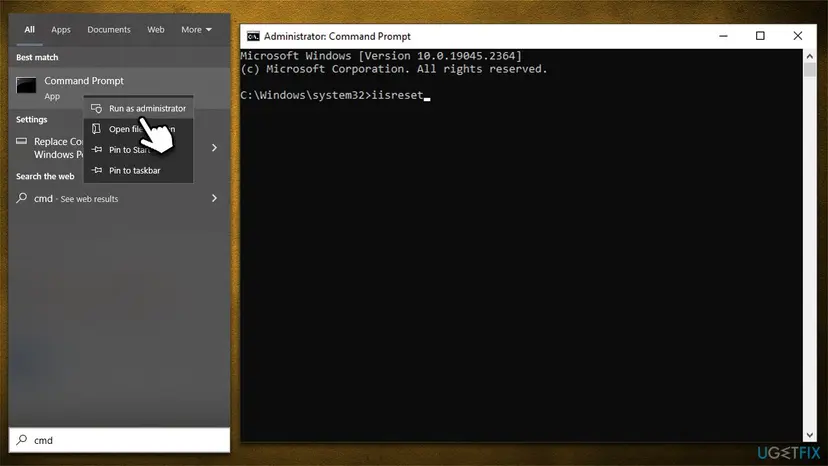
Task: Select the All search tab
Action: (30, 30)
